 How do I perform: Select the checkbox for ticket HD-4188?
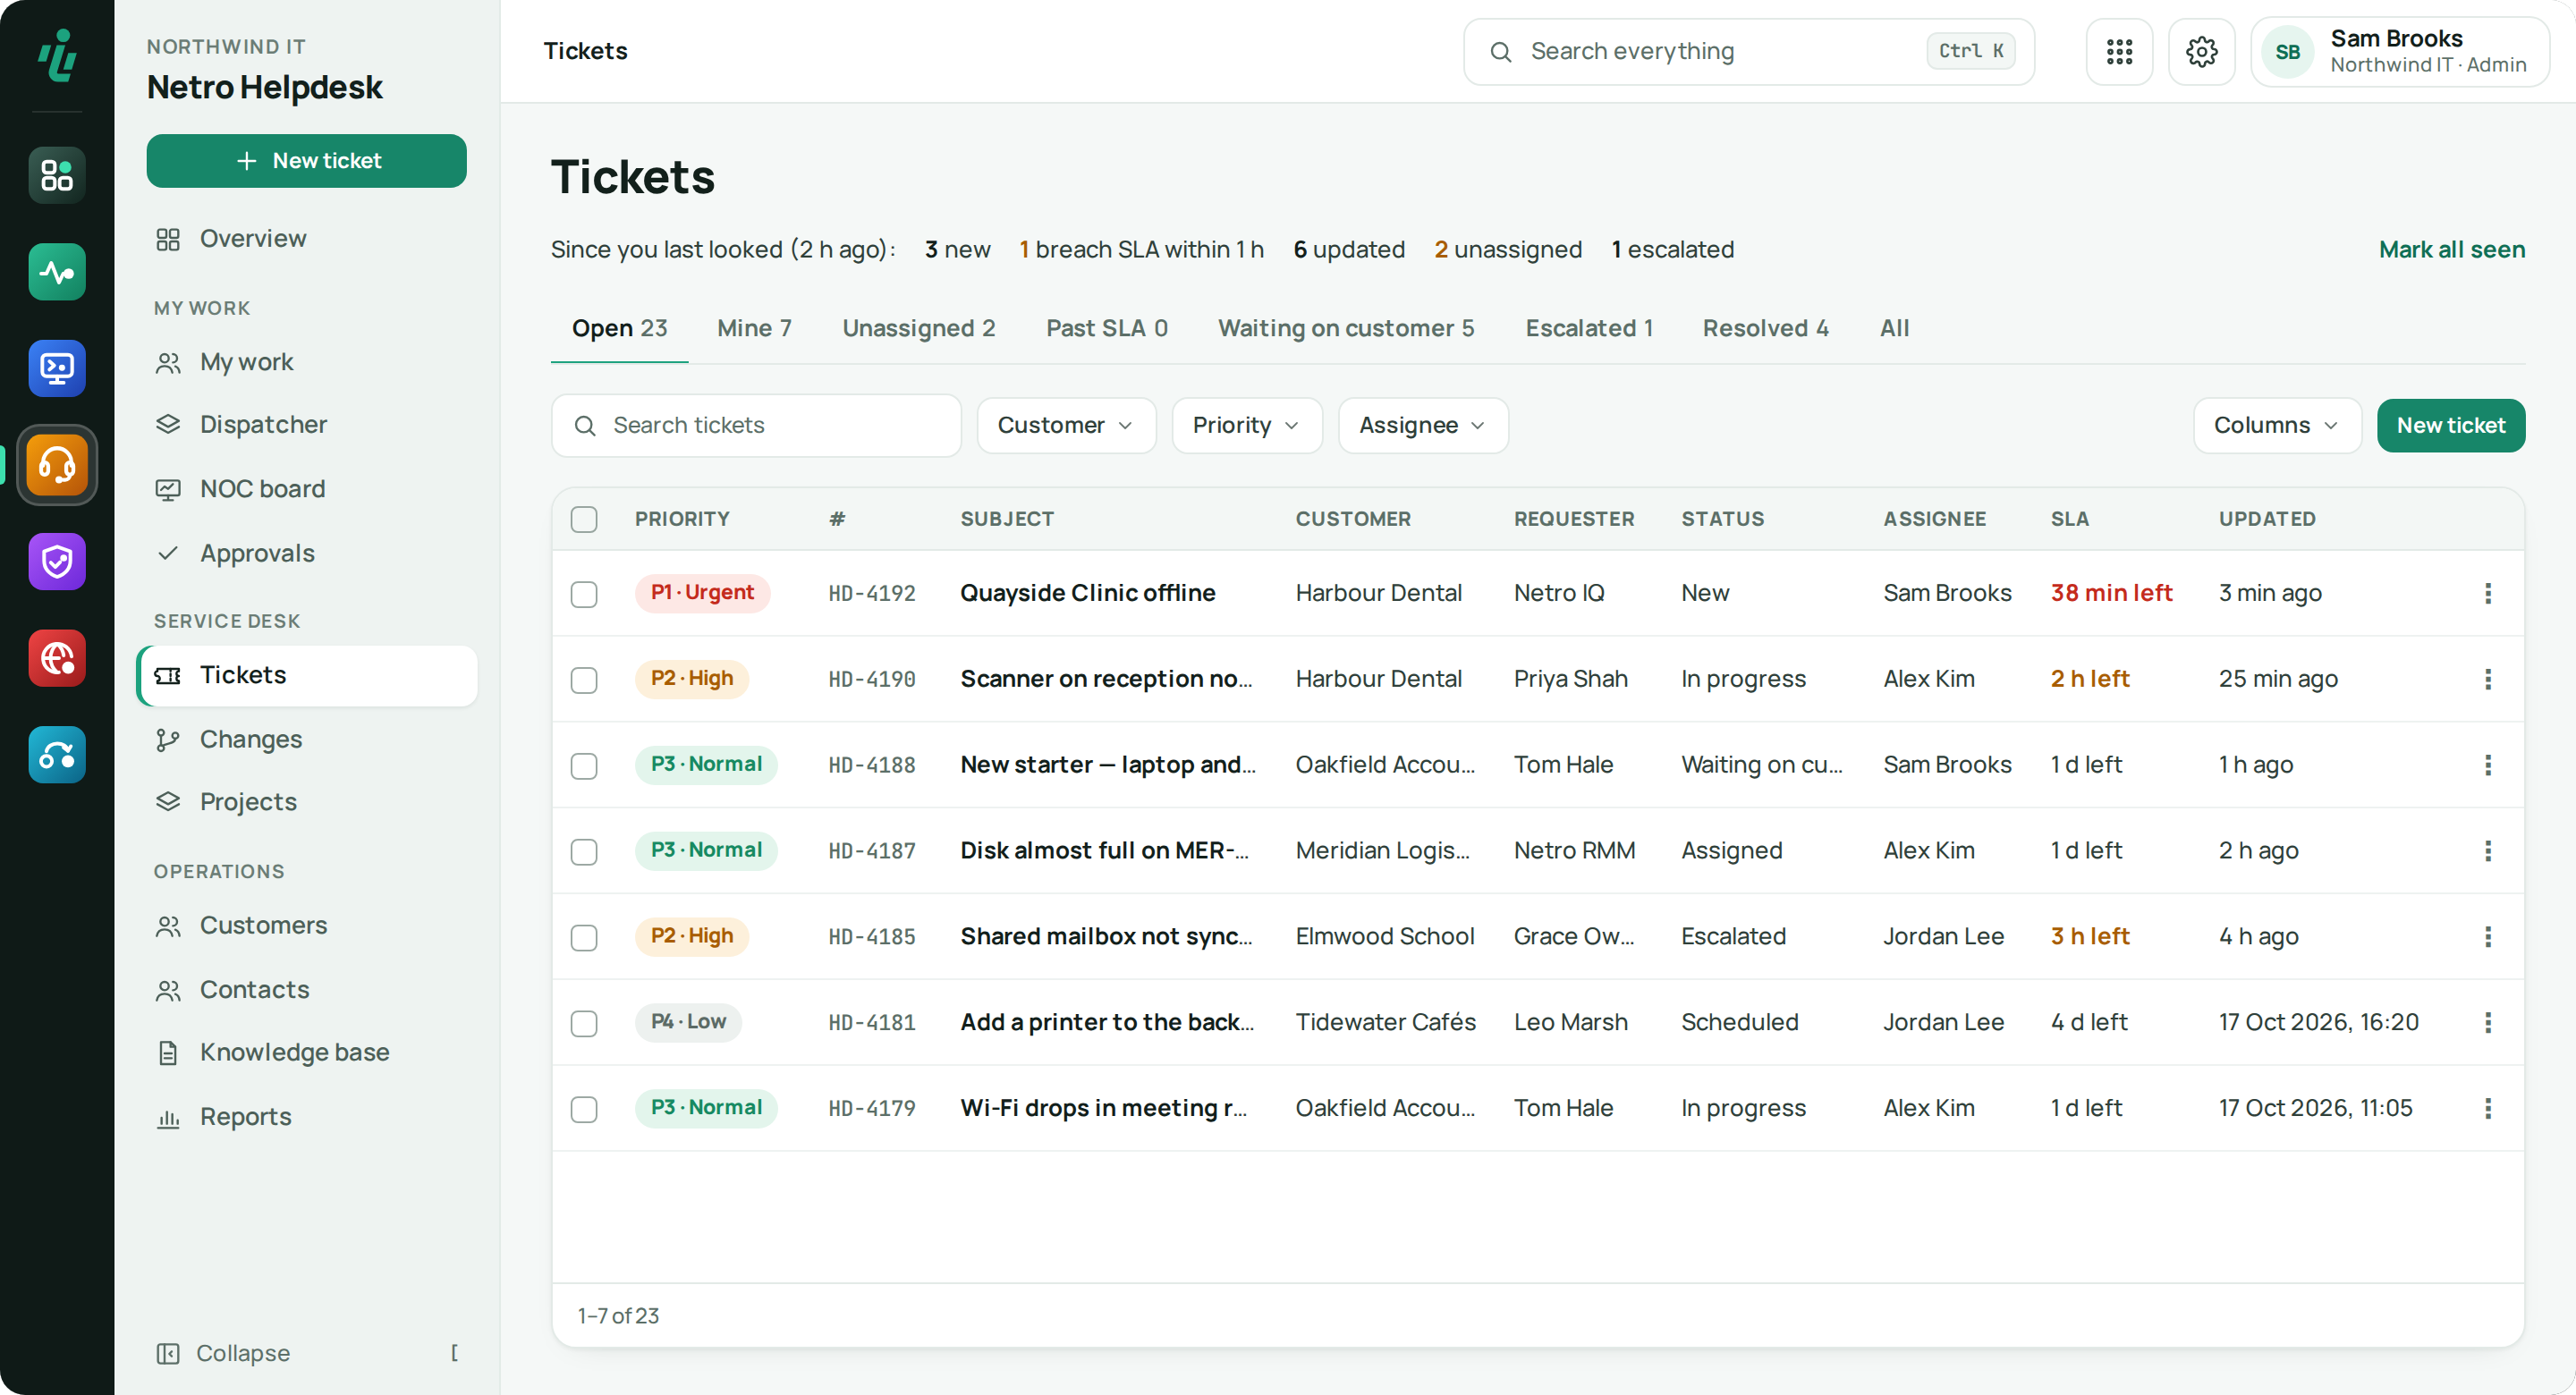[584, 766]
